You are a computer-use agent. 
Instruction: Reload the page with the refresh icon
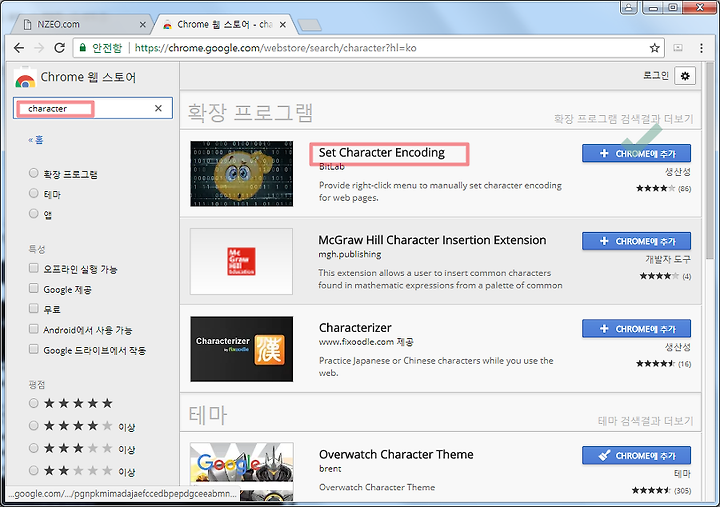click(59, 48)
